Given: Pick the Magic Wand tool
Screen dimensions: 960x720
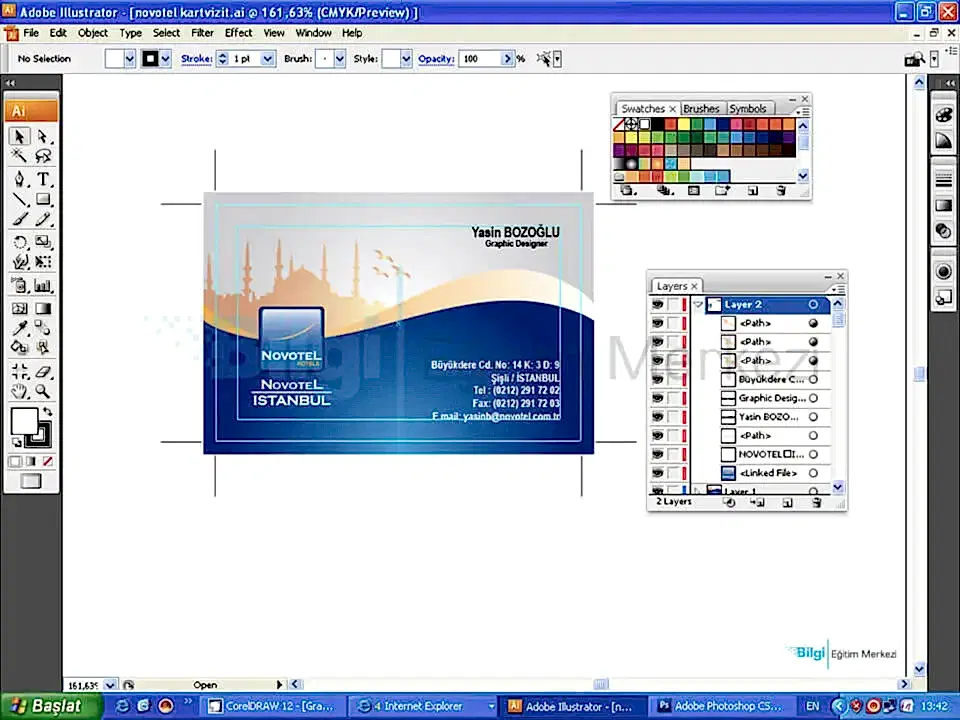Looking at the screenshot, I should pos(20,156).
